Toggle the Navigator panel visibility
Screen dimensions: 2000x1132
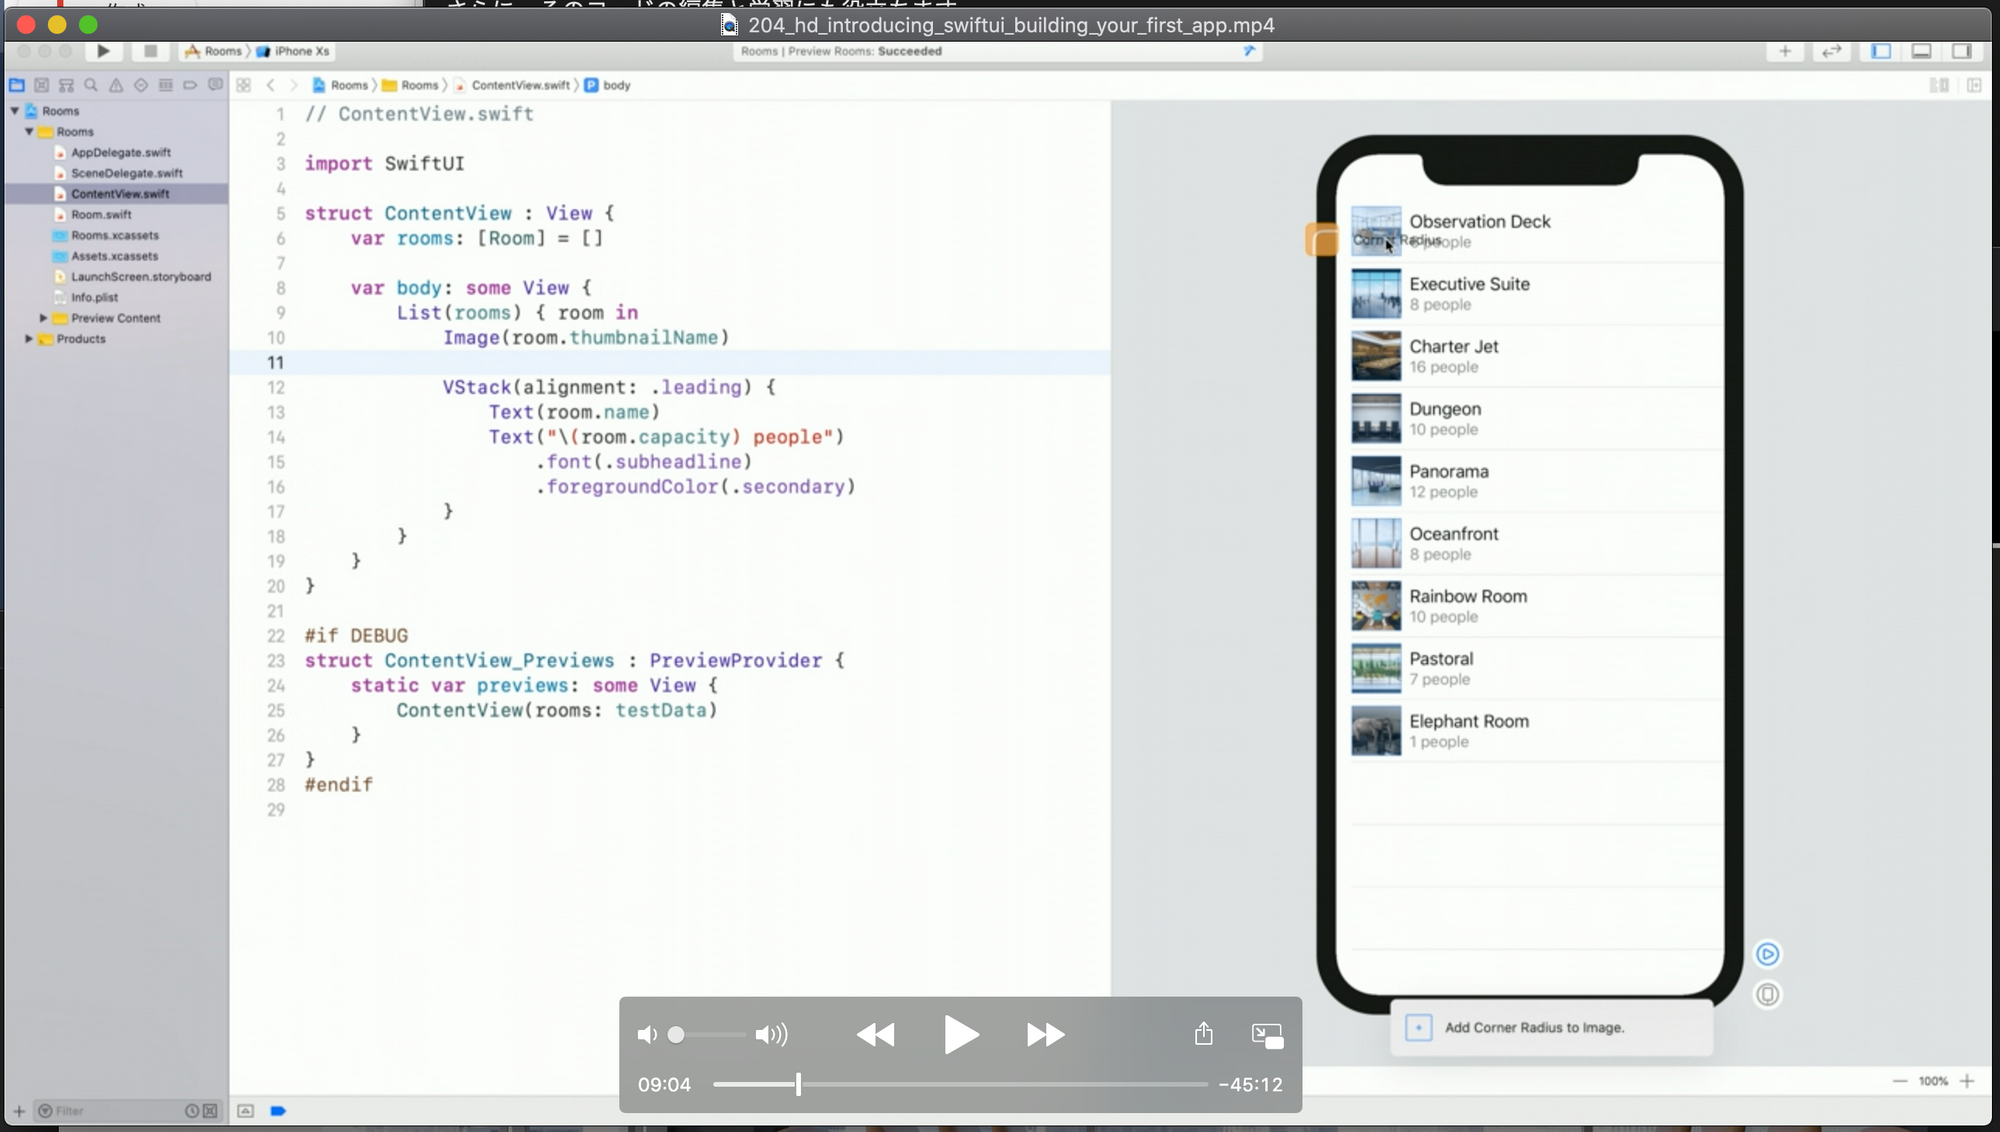(1881, 51)
